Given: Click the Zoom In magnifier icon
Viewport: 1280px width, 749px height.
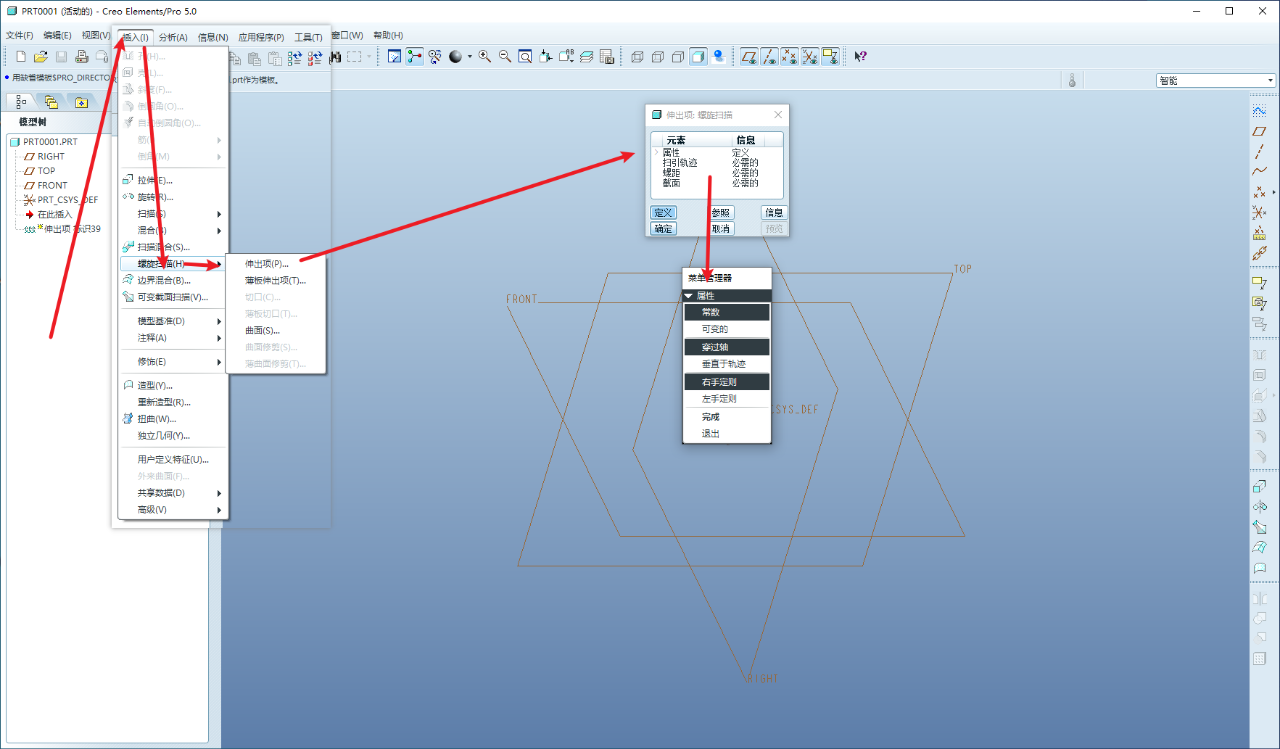Looking at the screenshot, I should tap(485, 57).
